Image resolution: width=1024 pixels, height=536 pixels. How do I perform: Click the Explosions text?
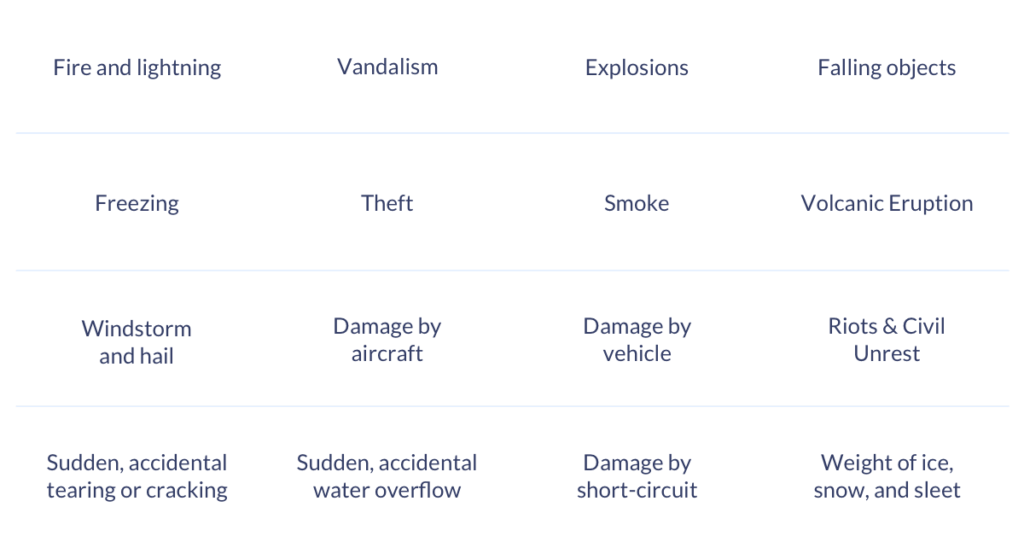[x=637, y=68]
